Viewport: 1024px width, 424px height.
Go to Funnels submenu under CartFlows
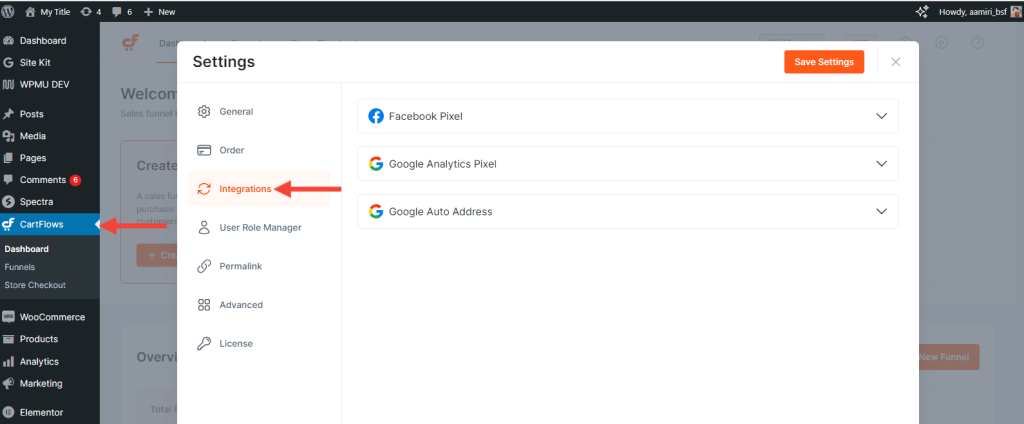tap(19, 267)
